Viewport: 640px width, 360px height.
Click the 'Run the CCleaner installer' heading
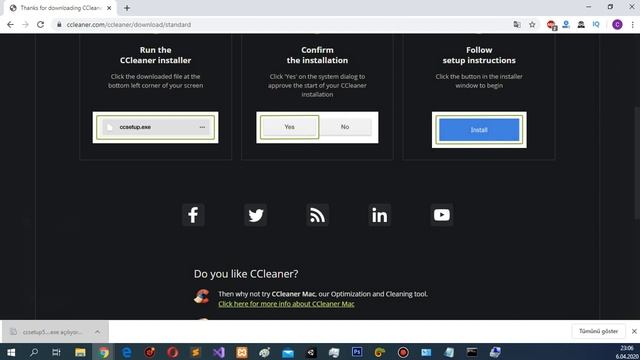click(x=156, y=55)
